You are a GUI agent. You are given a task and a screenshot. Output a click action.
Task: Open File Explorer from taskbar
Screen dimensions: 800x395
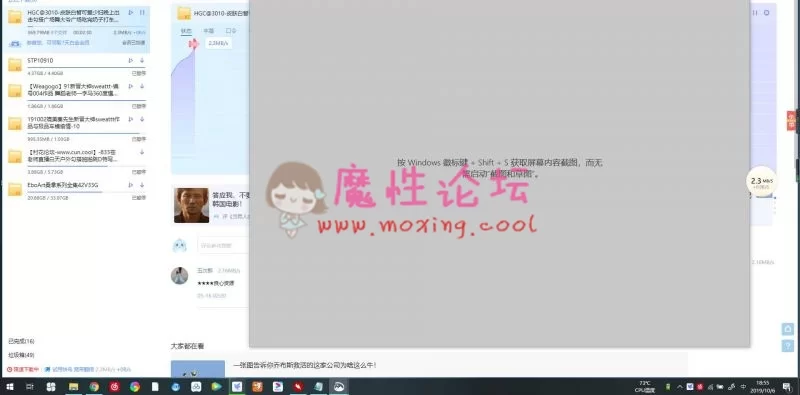[73, 387]
